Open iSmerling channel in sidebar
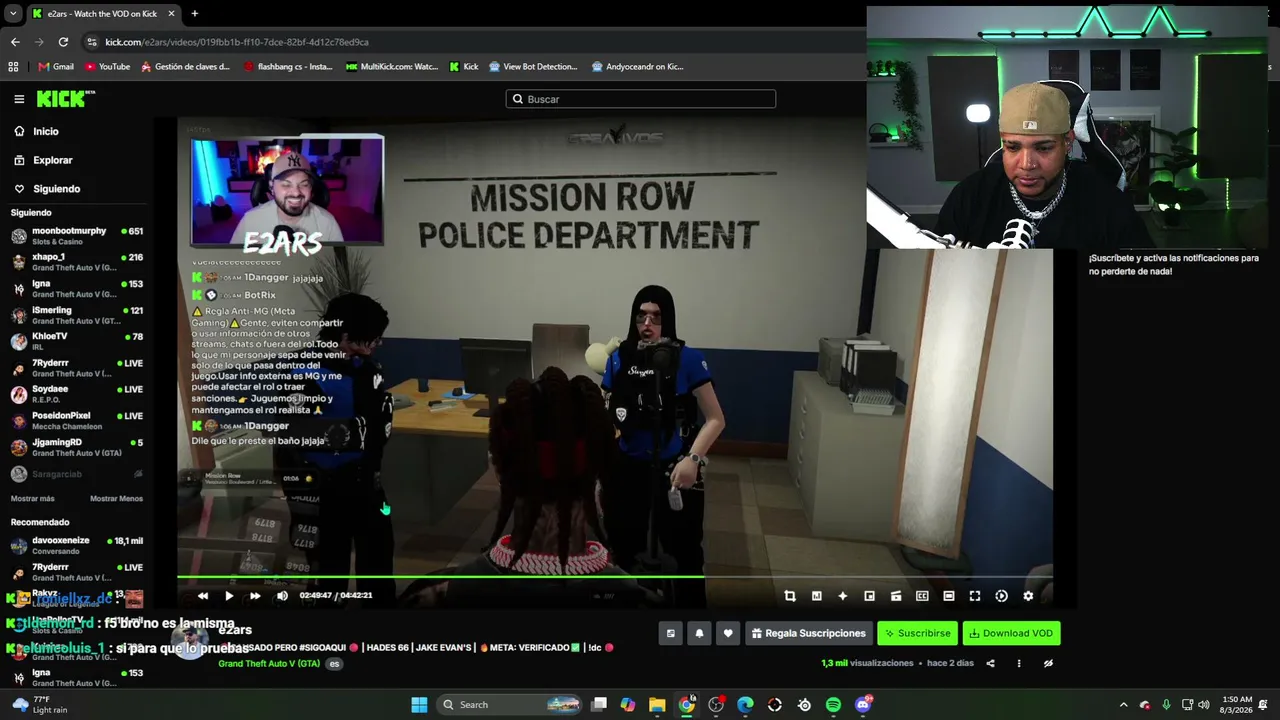The width and height of the screenshot is (1280, 720). tap(77, 315)
